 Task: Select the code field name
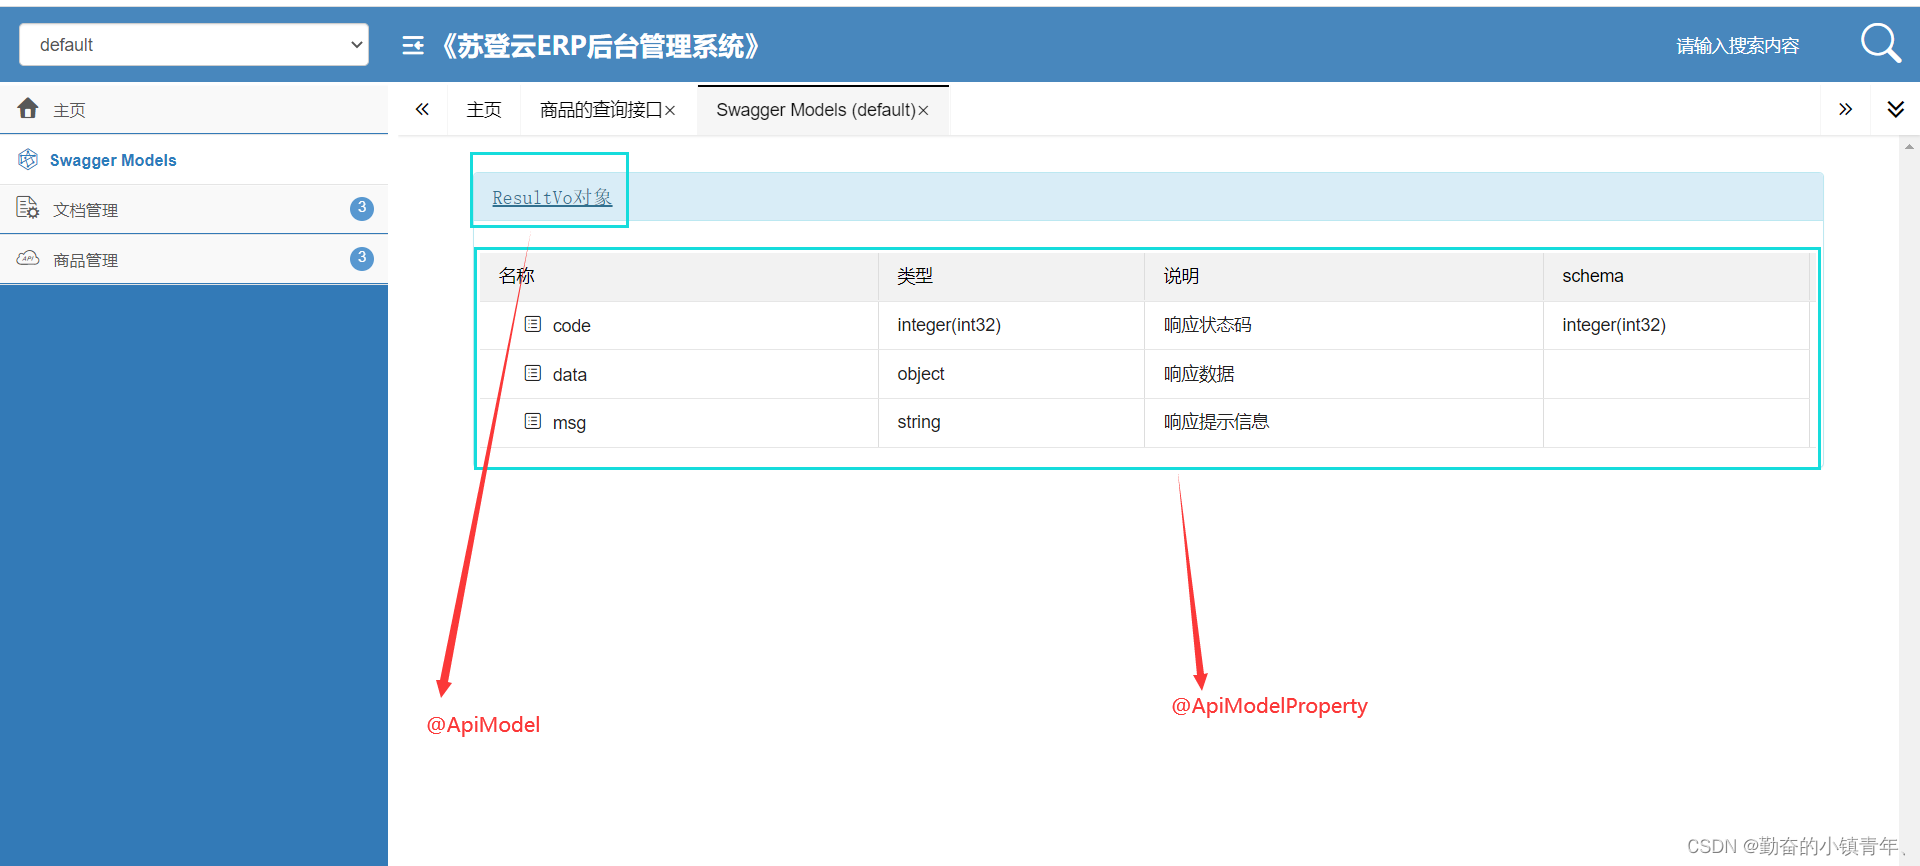(572, 326)
